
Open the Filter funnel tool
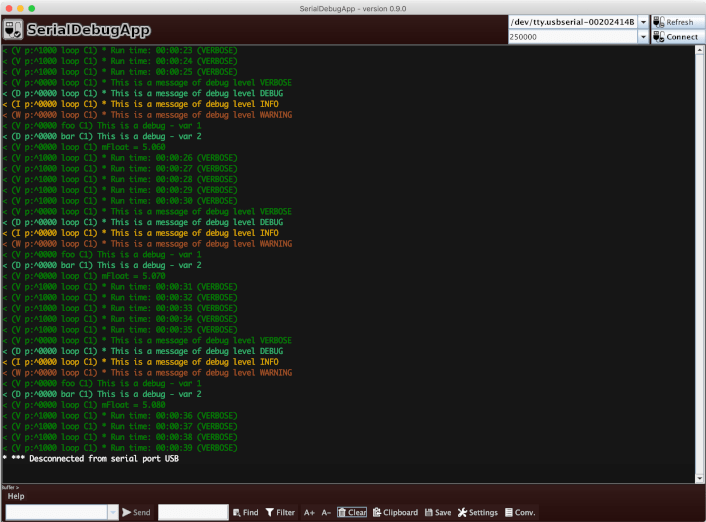(x=280, y=512)
